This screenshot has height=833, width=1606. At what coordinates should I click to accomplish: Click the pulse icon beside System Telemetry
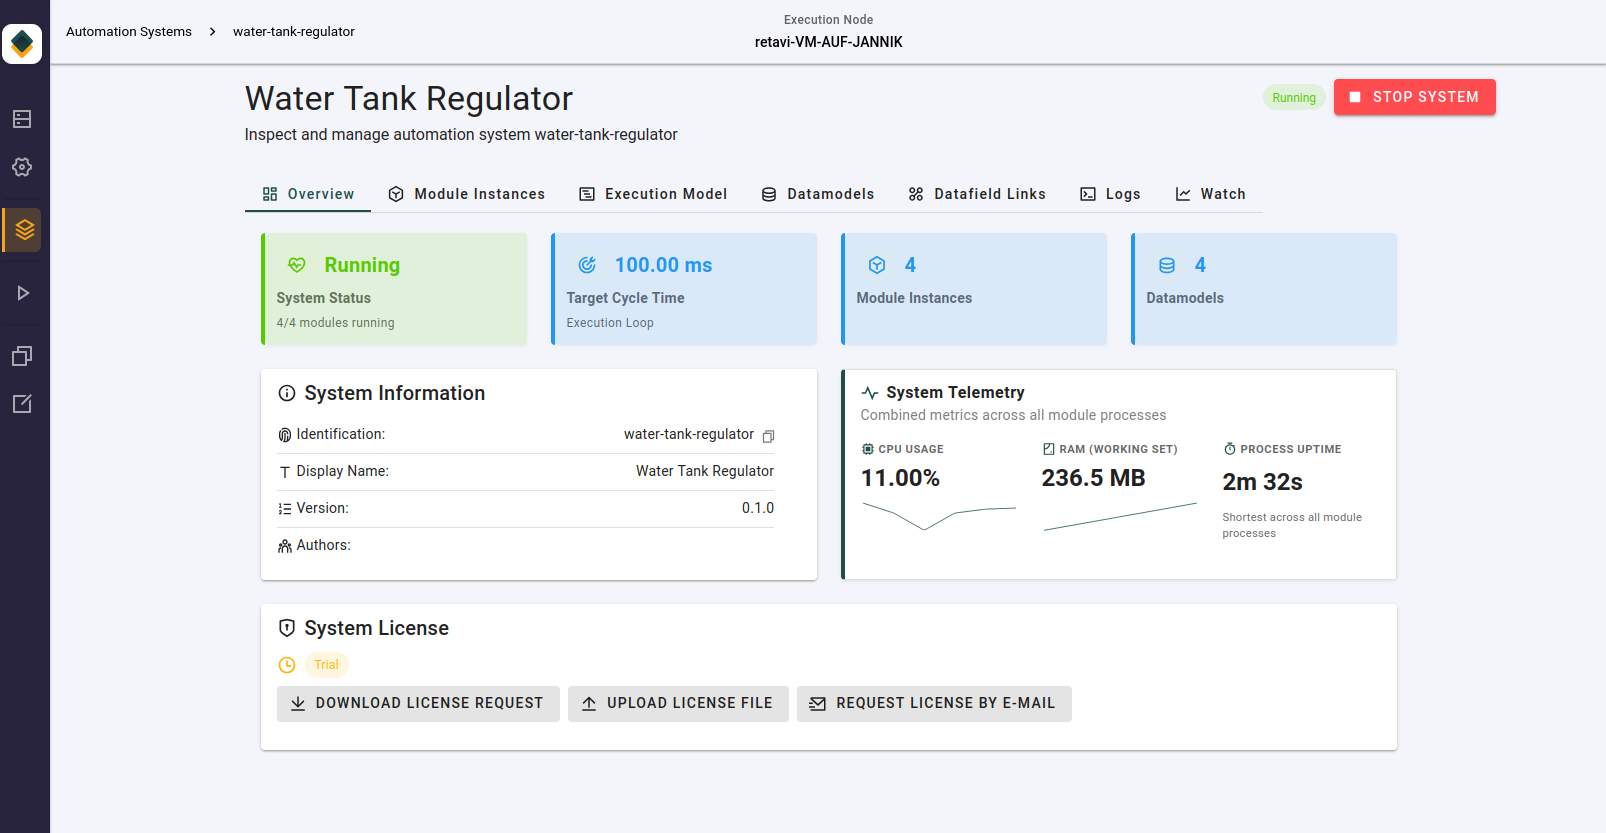pos(870,393)
